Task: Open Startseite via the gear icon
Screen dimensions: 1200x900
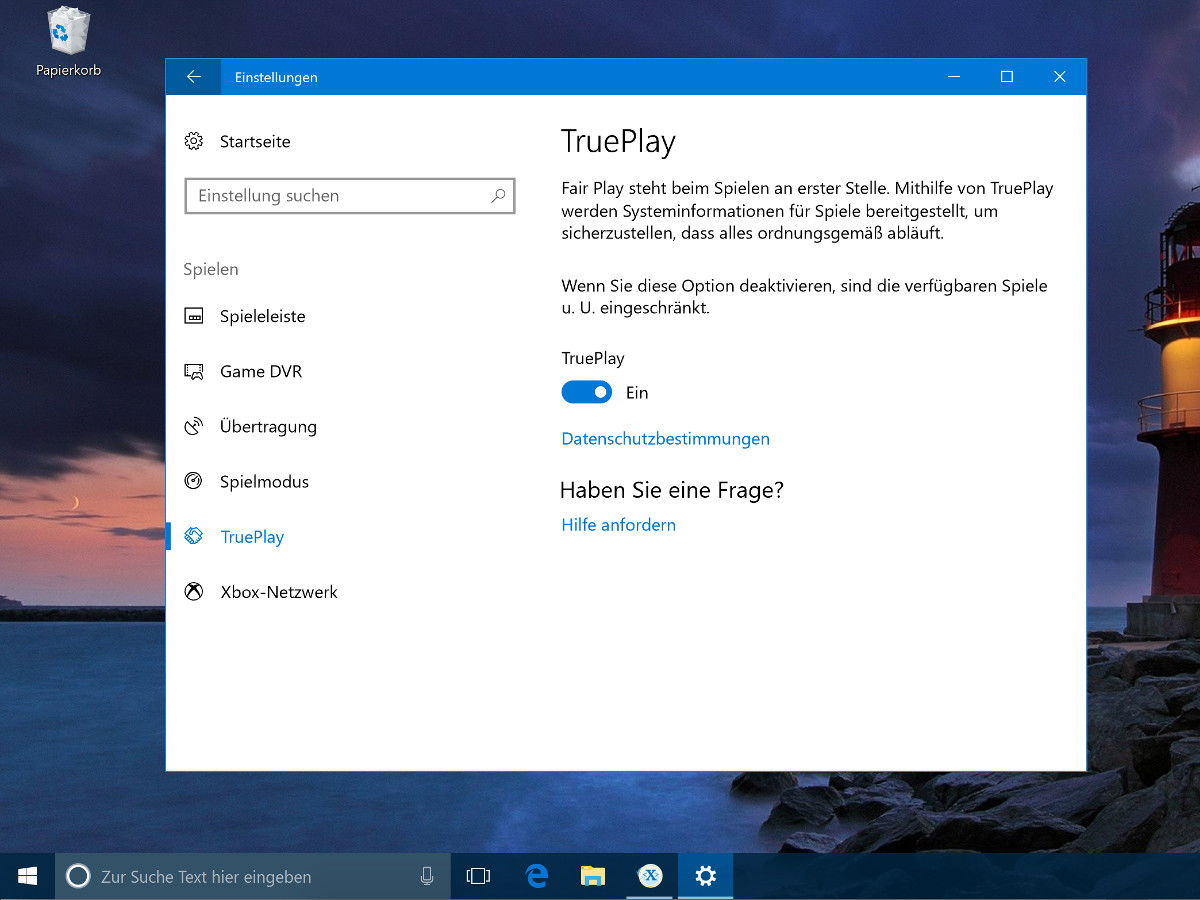Action: tap(194, 142)
